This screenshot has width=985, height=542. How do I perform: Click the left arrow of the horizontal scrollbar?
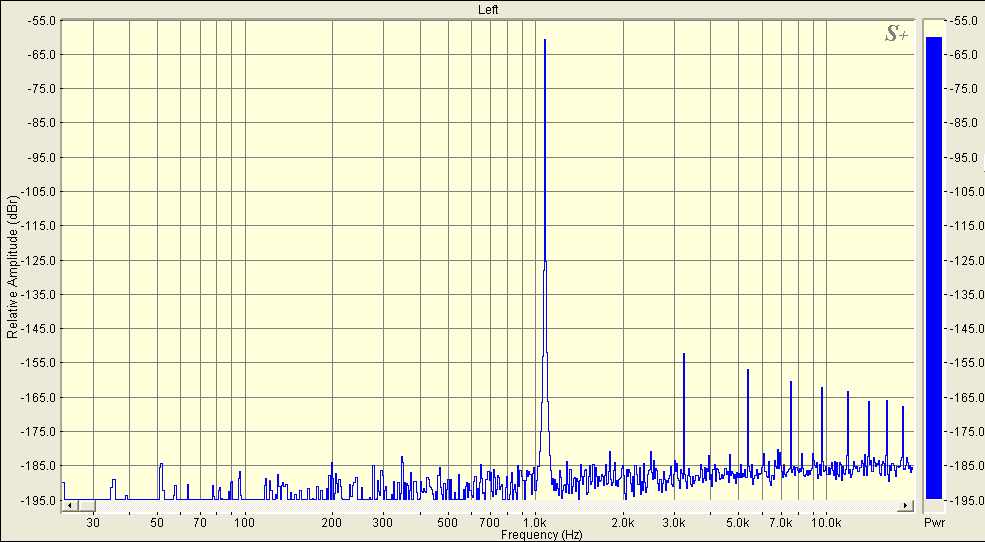[70, 506]
